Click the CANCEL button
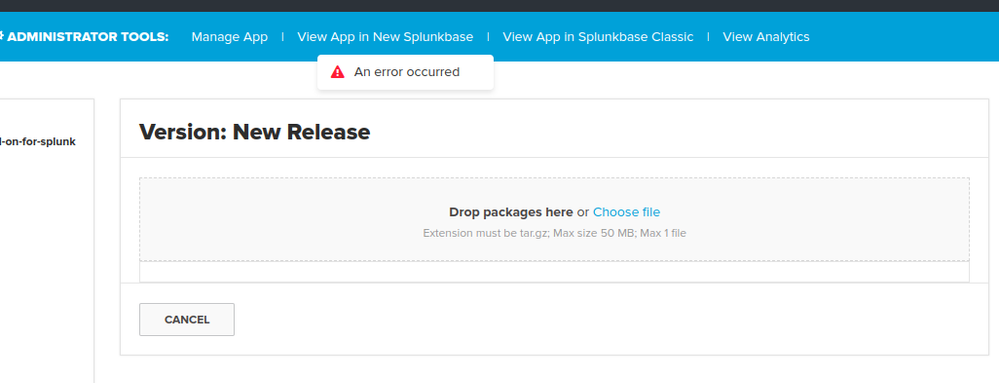The height and width of the screenshot is (383, 999). pos(187,319)
